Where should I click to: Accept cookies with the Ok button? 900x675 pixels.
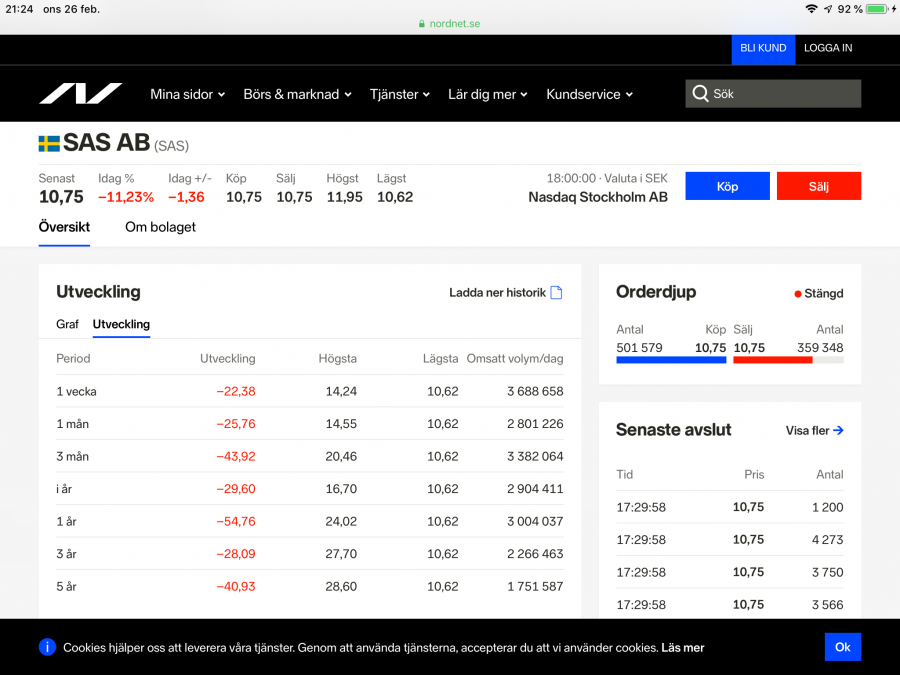(842, 647)
